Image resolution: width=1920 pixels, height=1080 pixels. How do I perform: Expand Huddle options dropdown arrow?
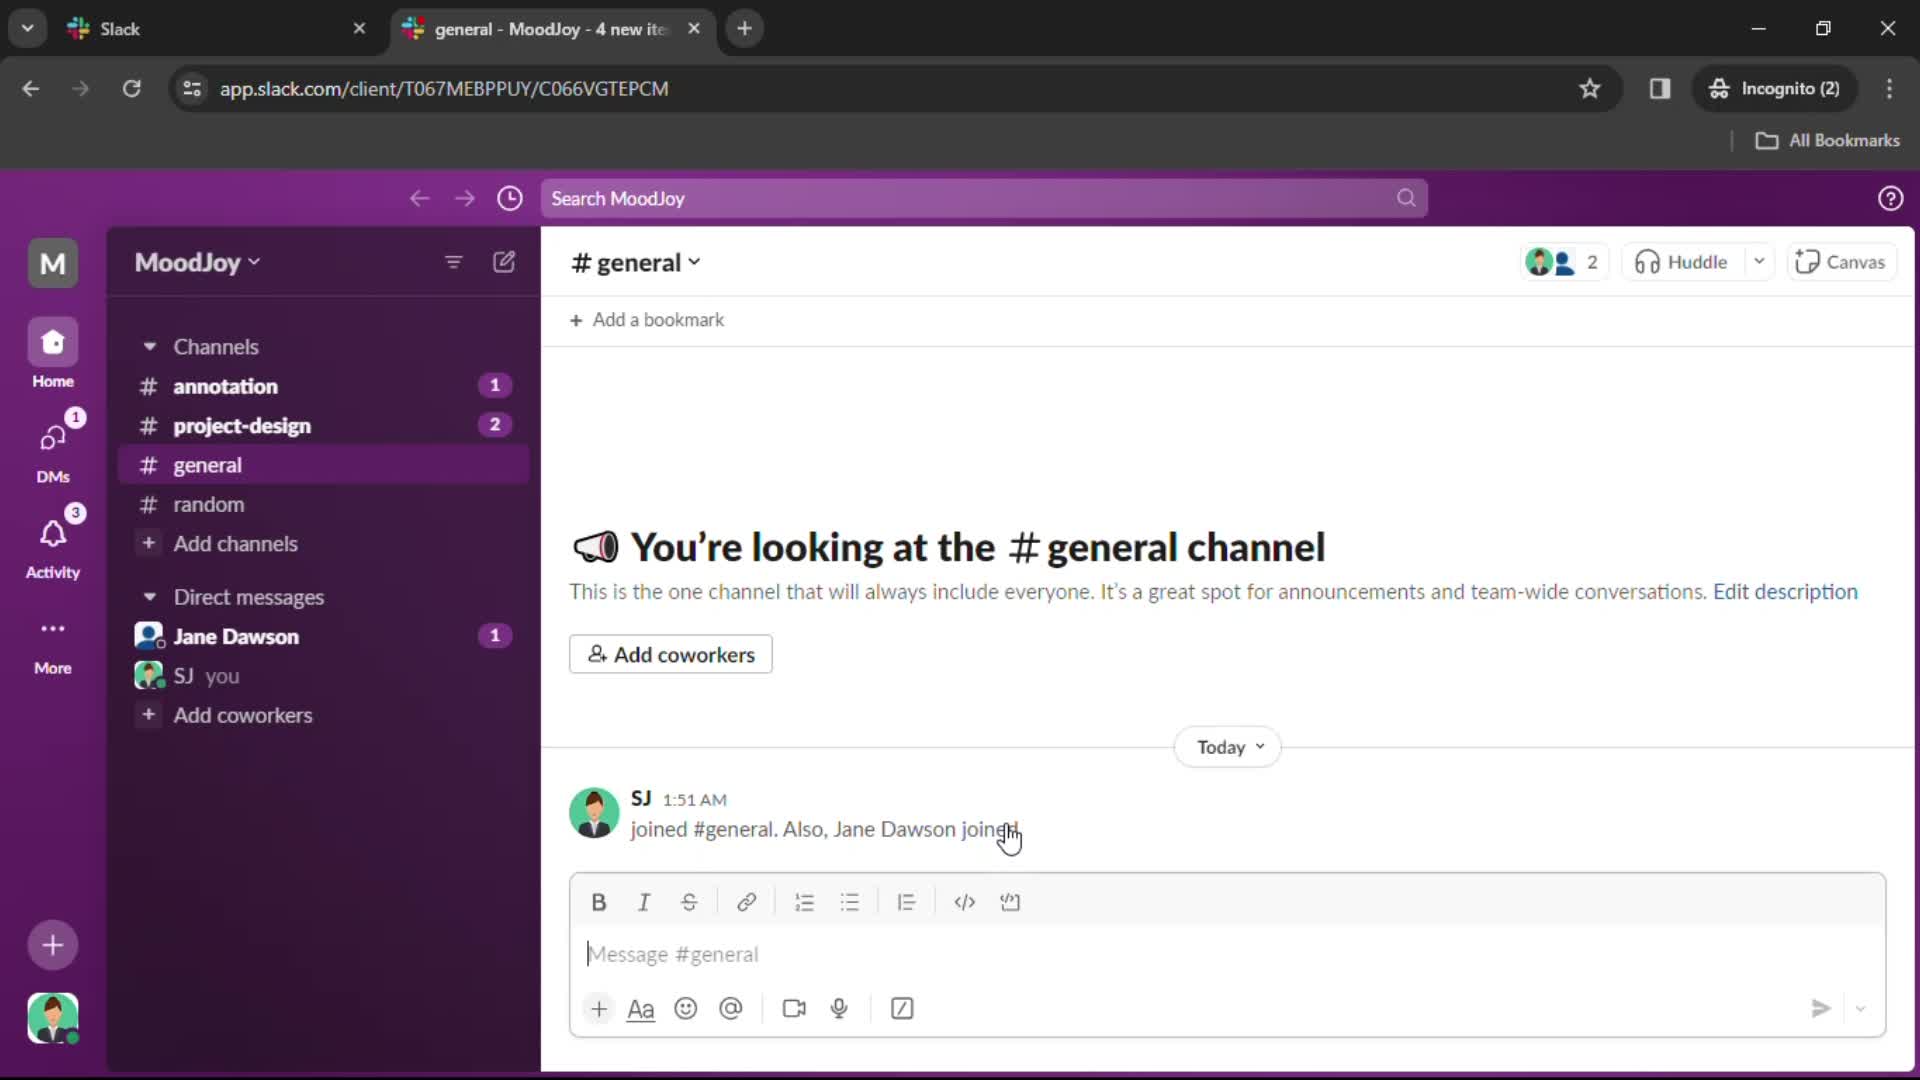(1759, 262)
